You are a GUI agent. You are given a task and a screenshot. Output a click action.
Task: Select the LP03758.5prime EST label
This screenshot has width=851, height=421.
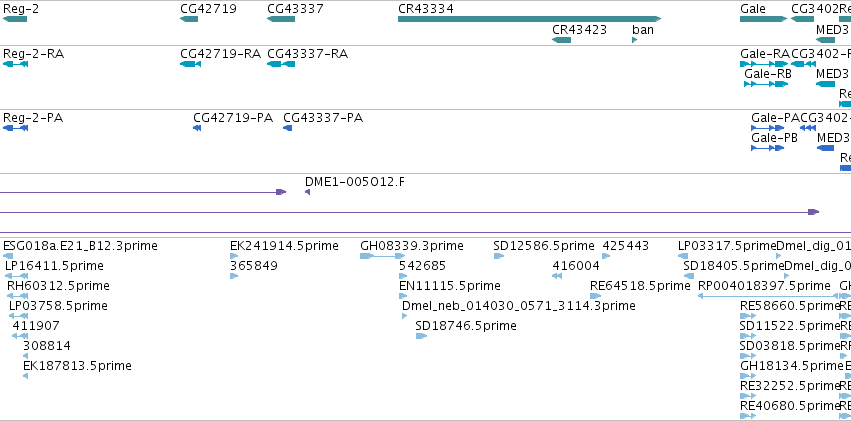(58, 305)
